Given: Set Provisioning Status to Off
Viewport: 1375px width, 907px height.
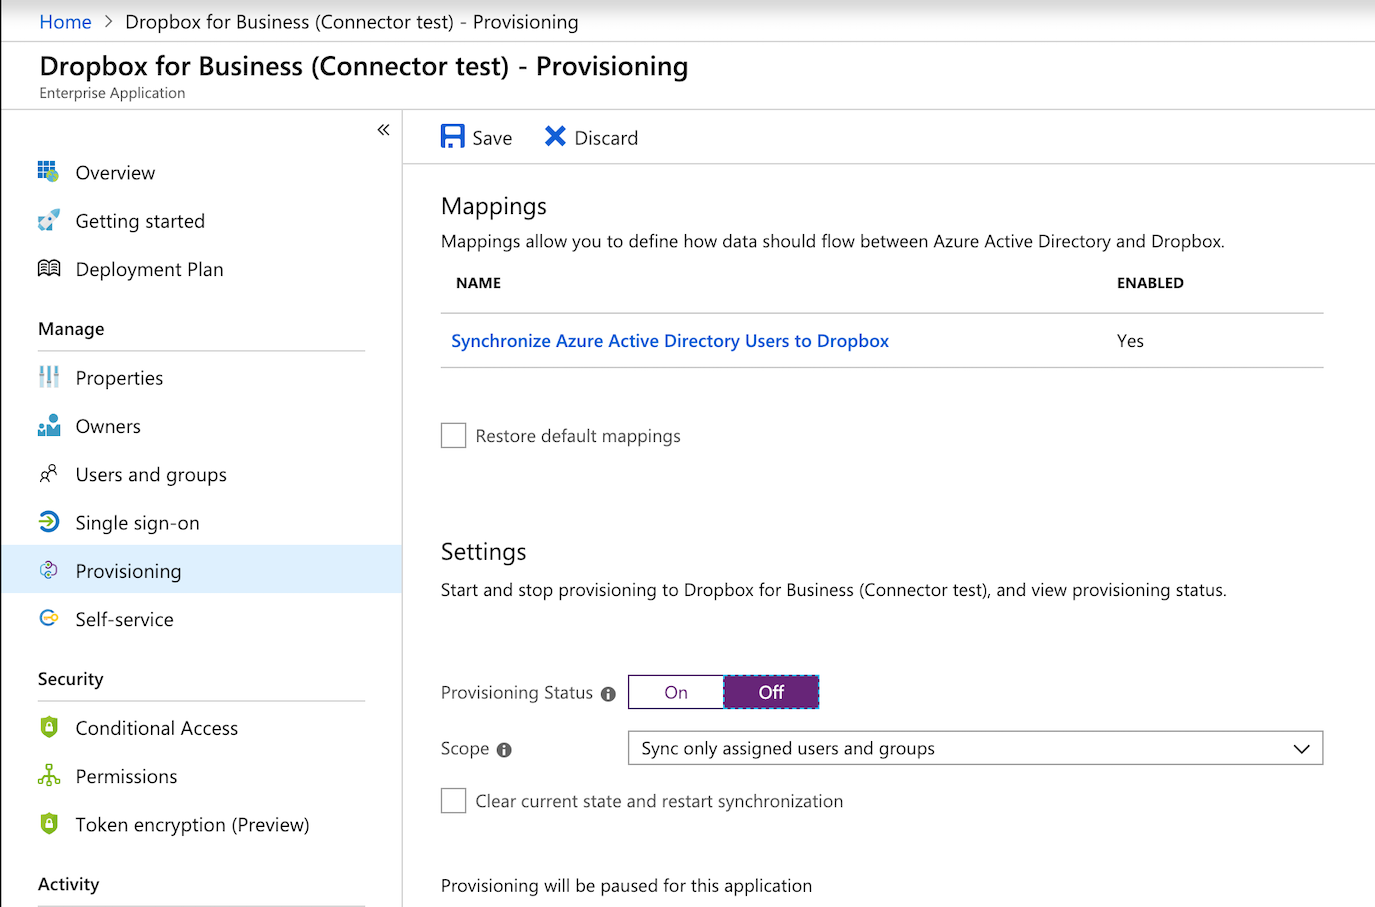Looking at the screenshot, I should (771, 692).
